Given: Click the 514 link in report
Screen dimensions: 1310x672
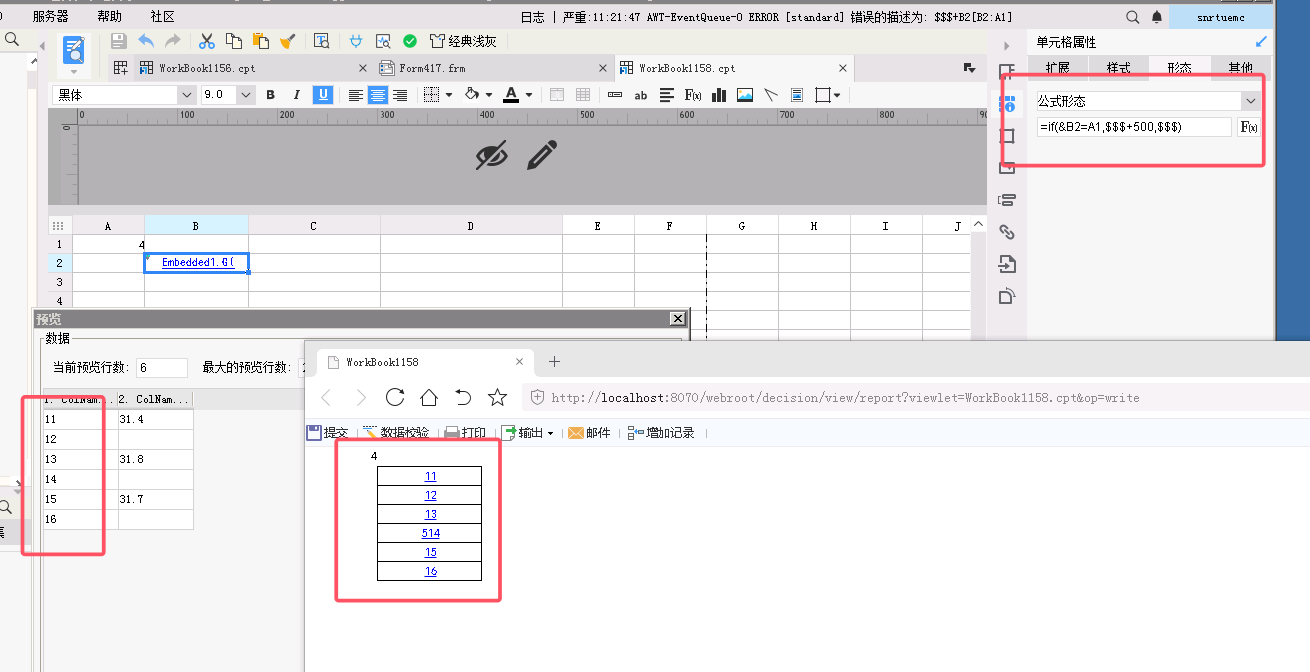Looking at the screenshot, I should (431, 533).
